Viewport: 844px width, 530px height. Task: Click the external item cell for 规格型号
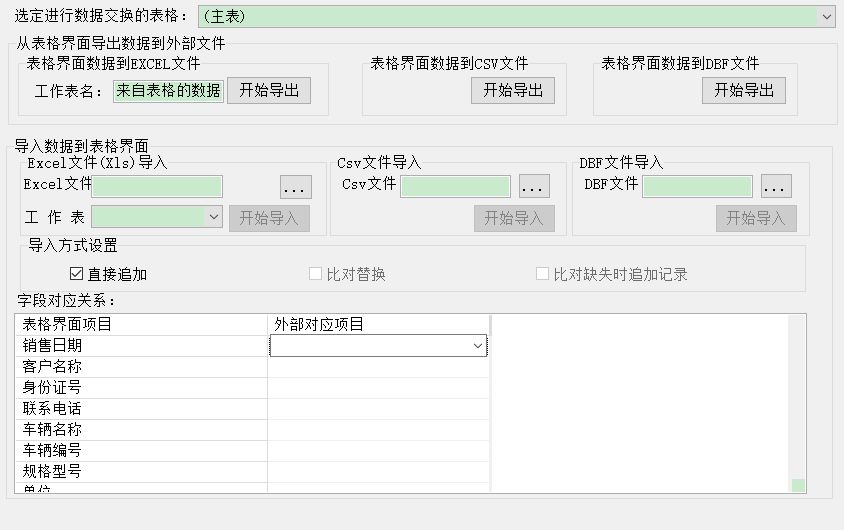[x=378, y=472]
